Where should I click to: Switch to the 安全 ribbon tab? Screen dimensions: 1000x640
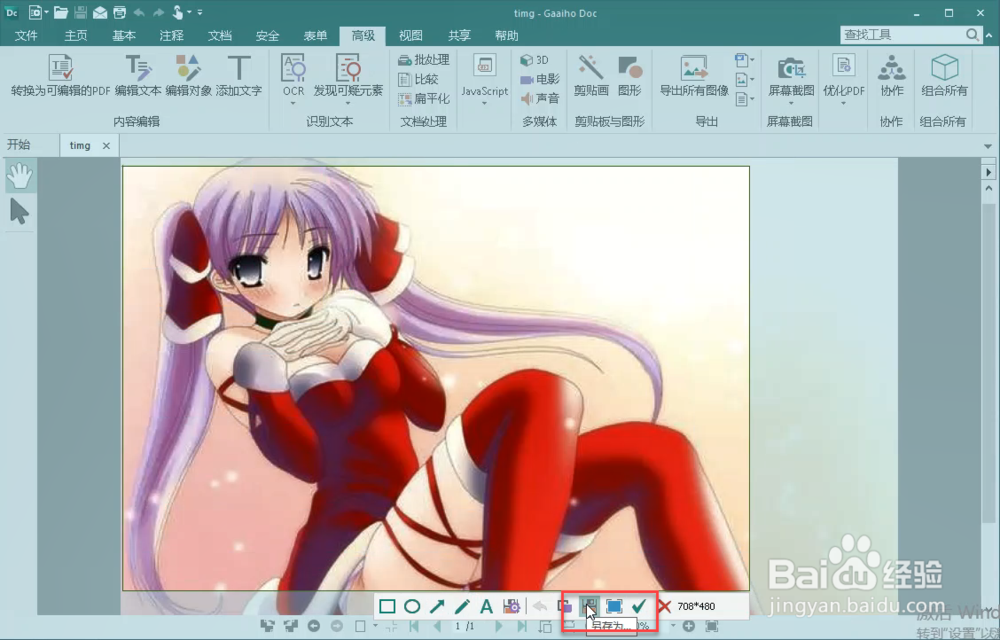[x=267, y=36]
